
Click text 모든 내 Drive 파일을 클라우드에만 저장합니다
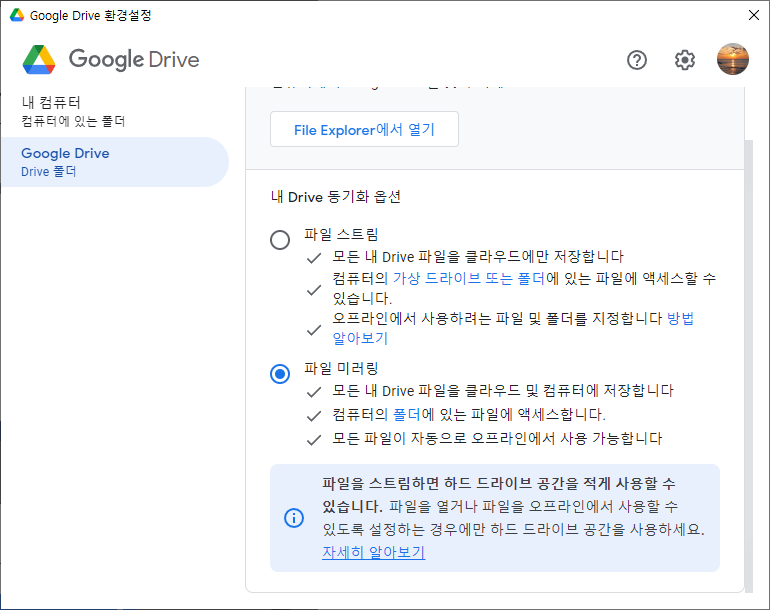point(478,256)
